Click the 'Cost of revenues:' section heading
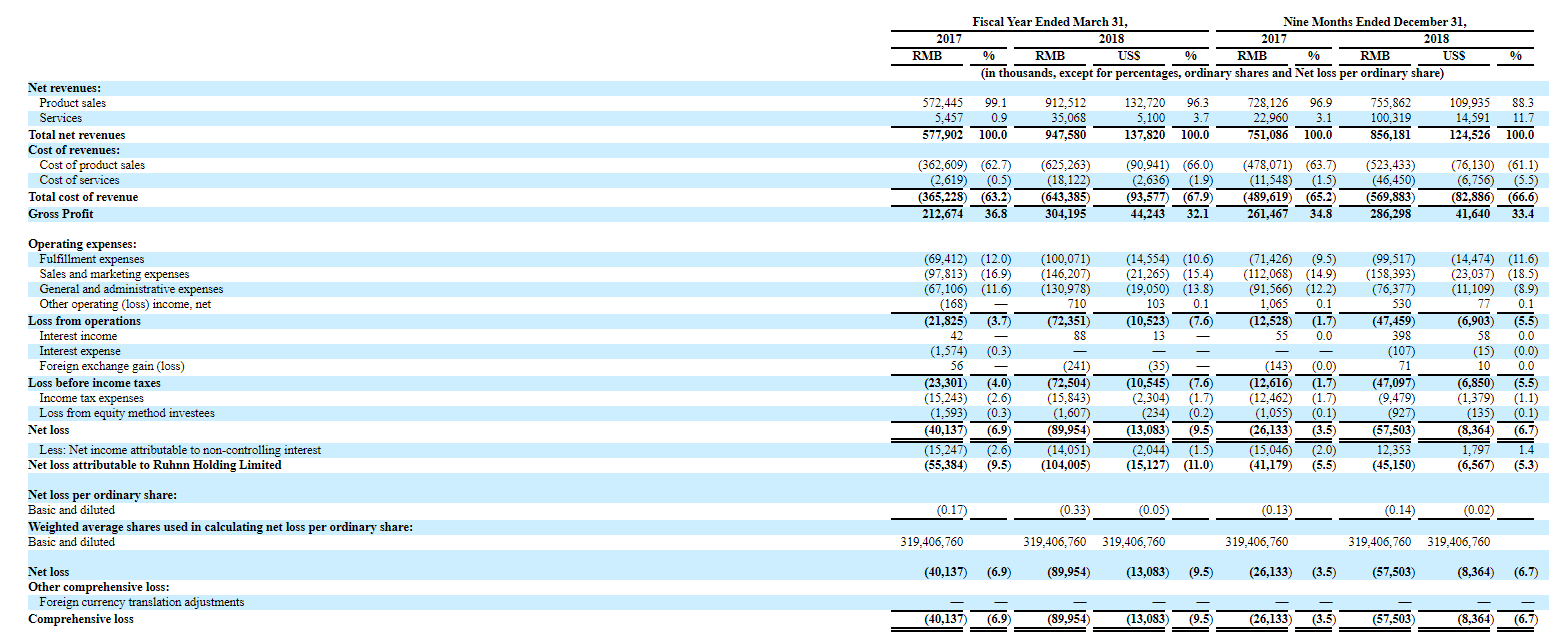Viewport: 1559px width, 642px height. (x=76, y=150)
